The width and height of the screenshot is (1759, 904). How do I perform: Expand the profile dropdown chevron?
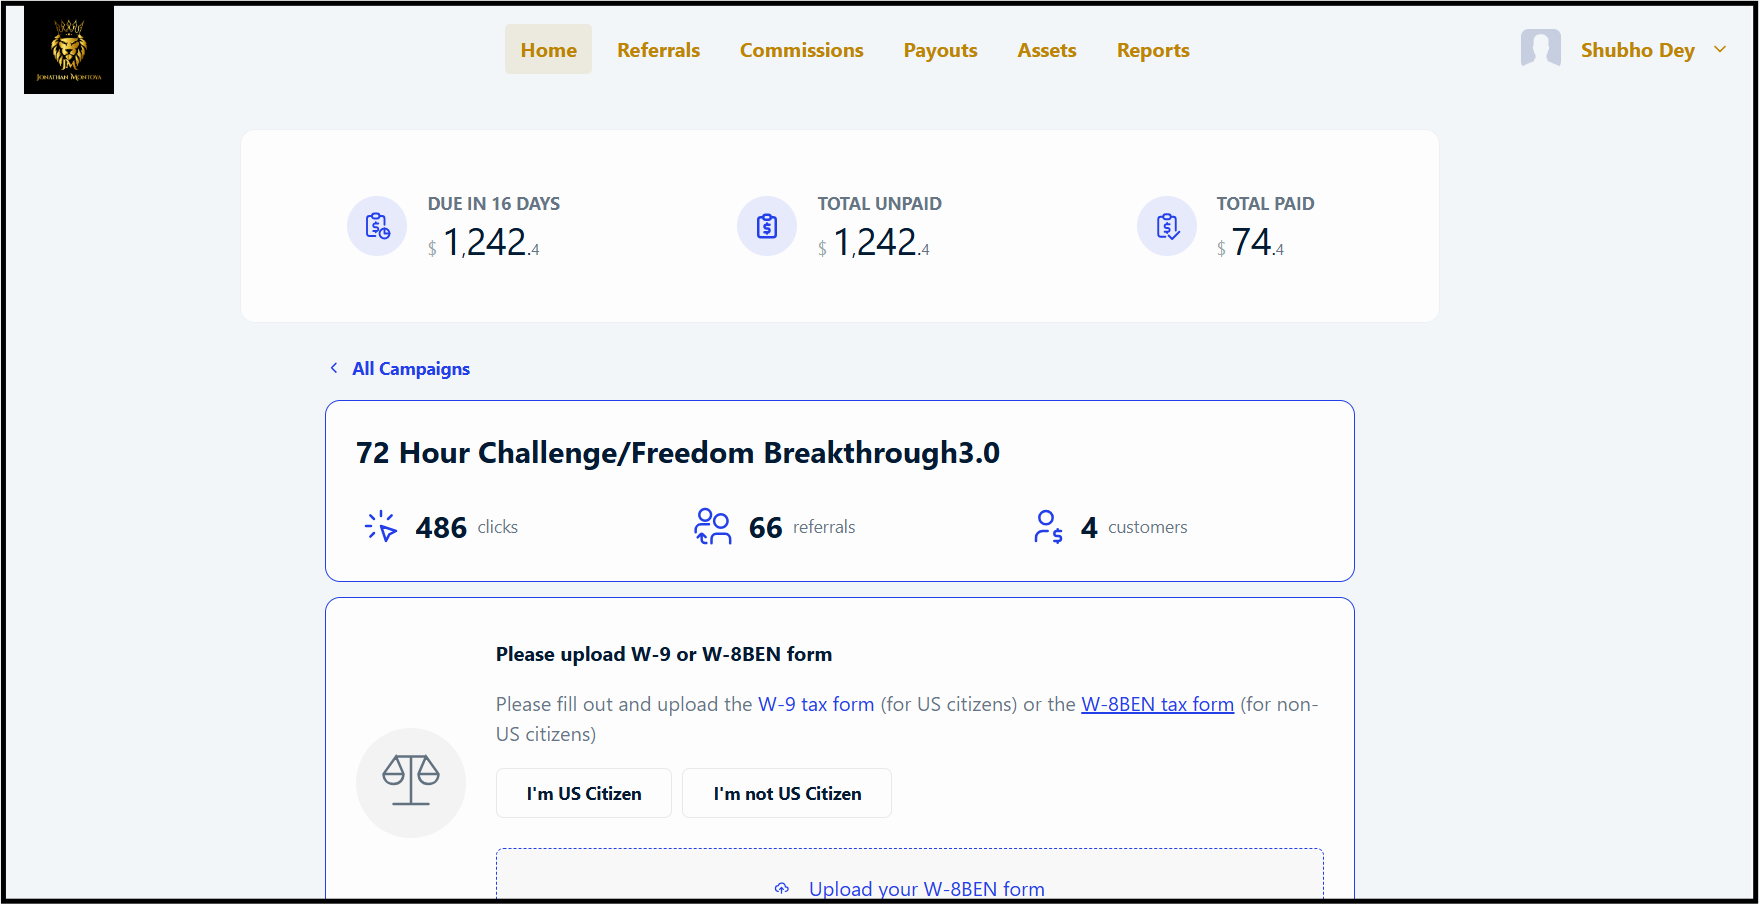(x=1719, y=49)
